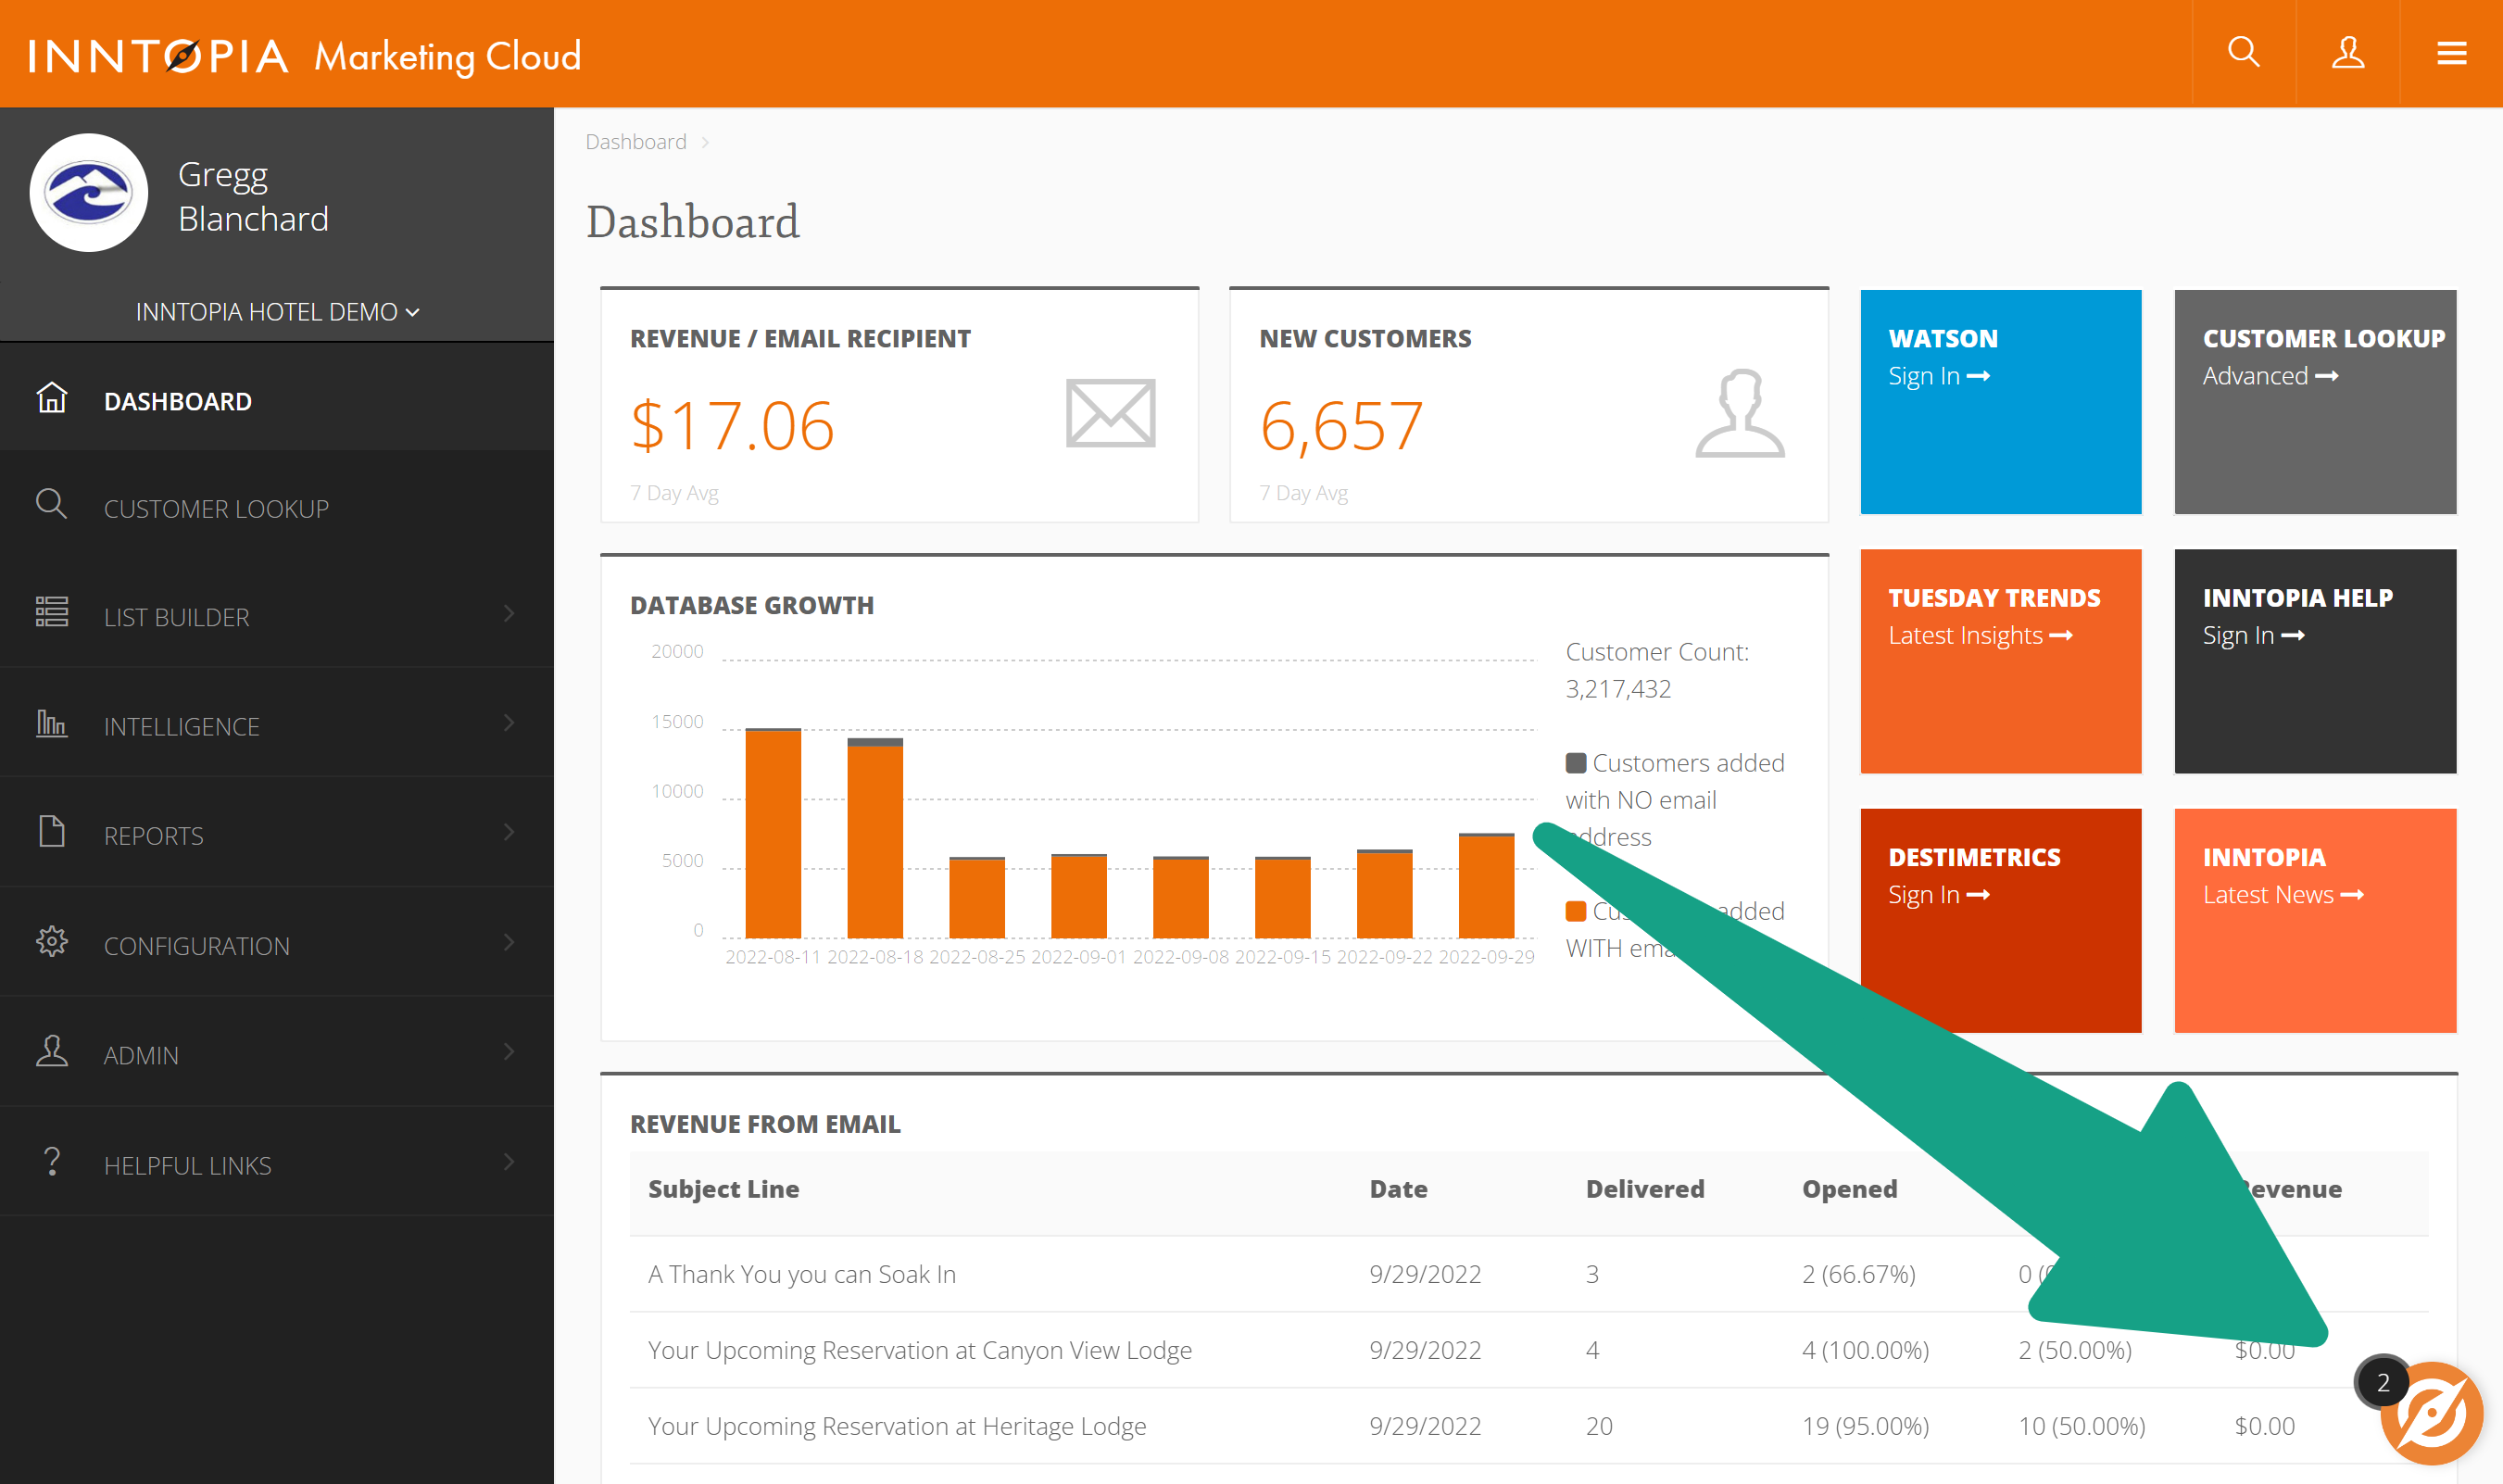2503x1484 pixels.
Task: Expand the Reports section arrow
Action: (509, 832)
